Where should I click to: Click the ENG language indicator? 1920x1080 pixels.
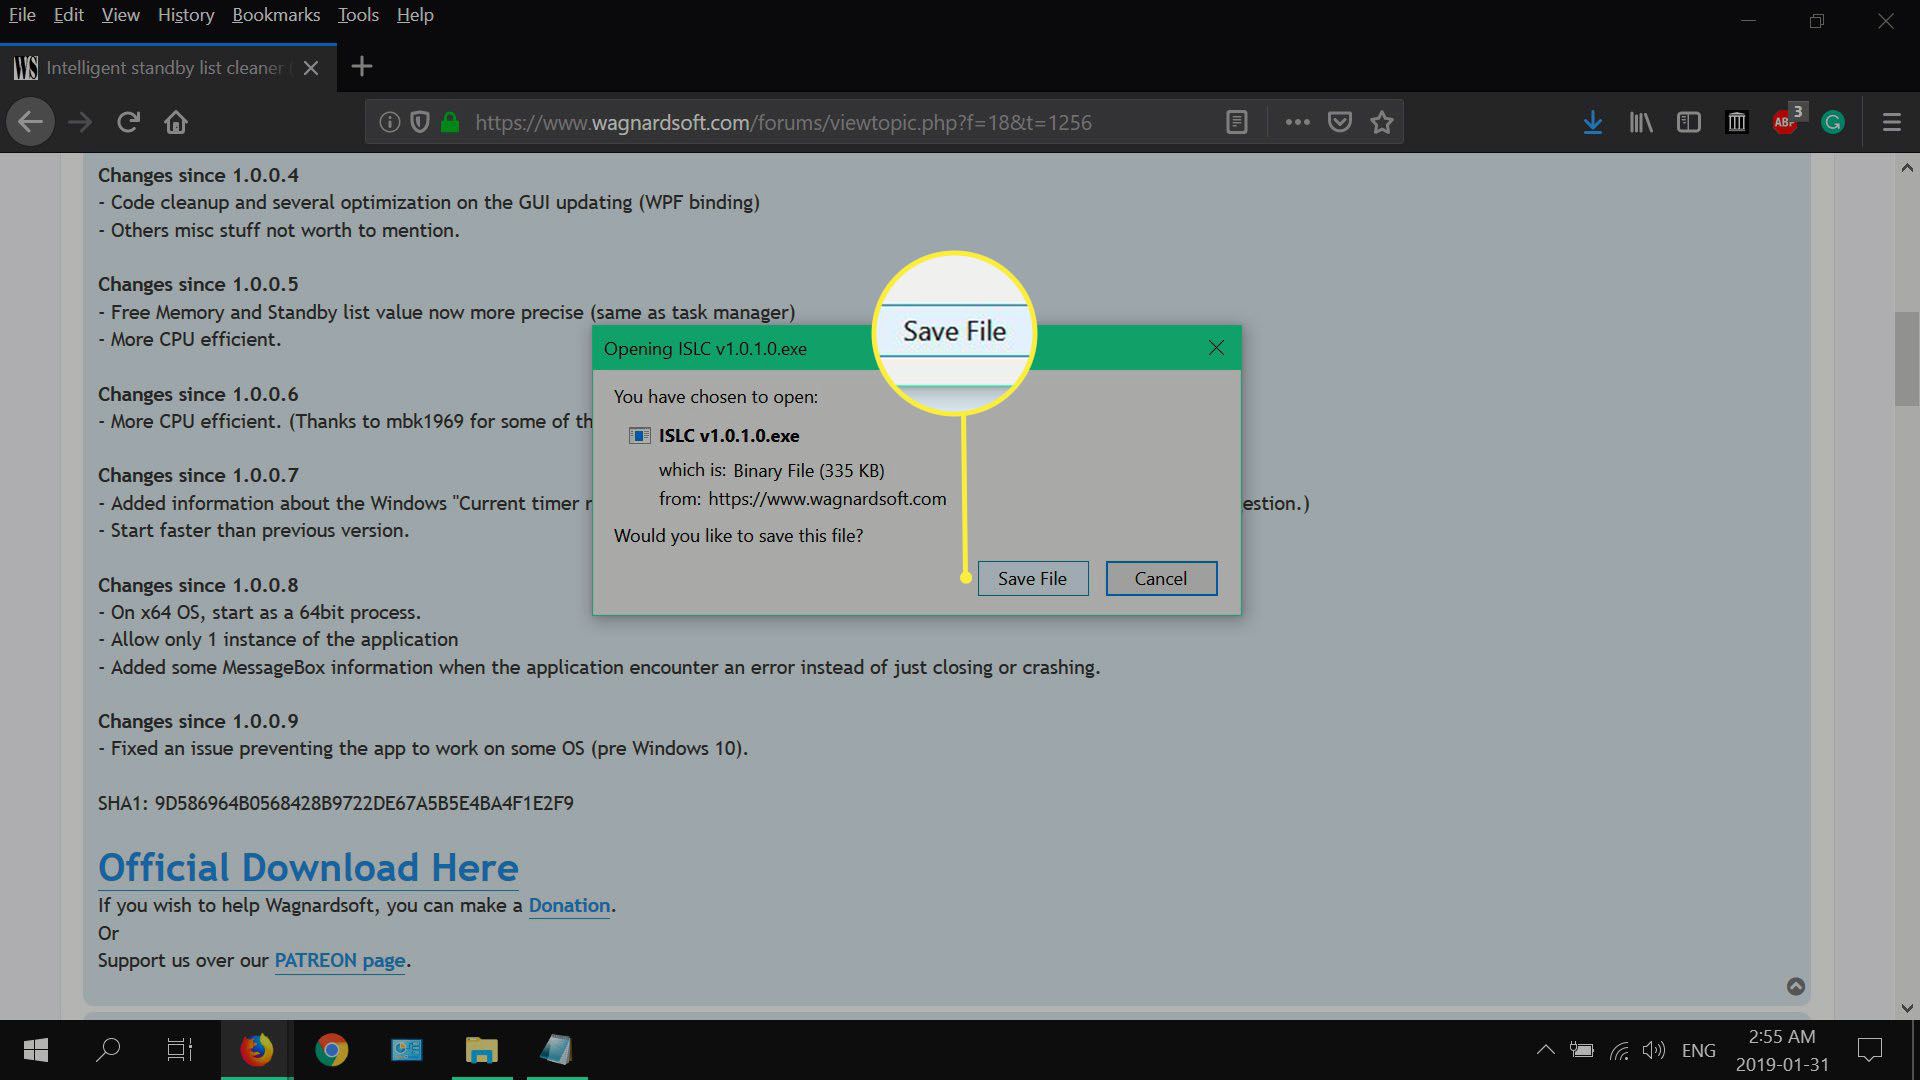coord(1699,1050)
